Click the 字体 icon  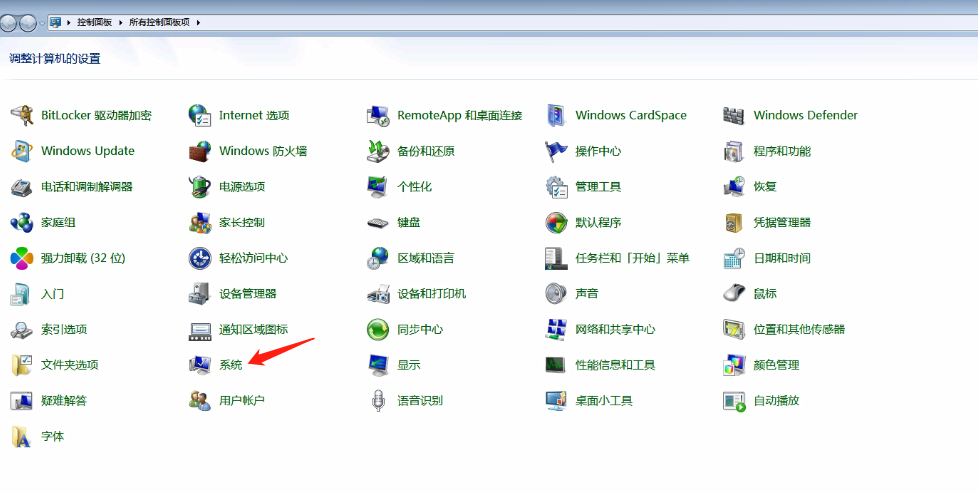(x=22, y=437)
